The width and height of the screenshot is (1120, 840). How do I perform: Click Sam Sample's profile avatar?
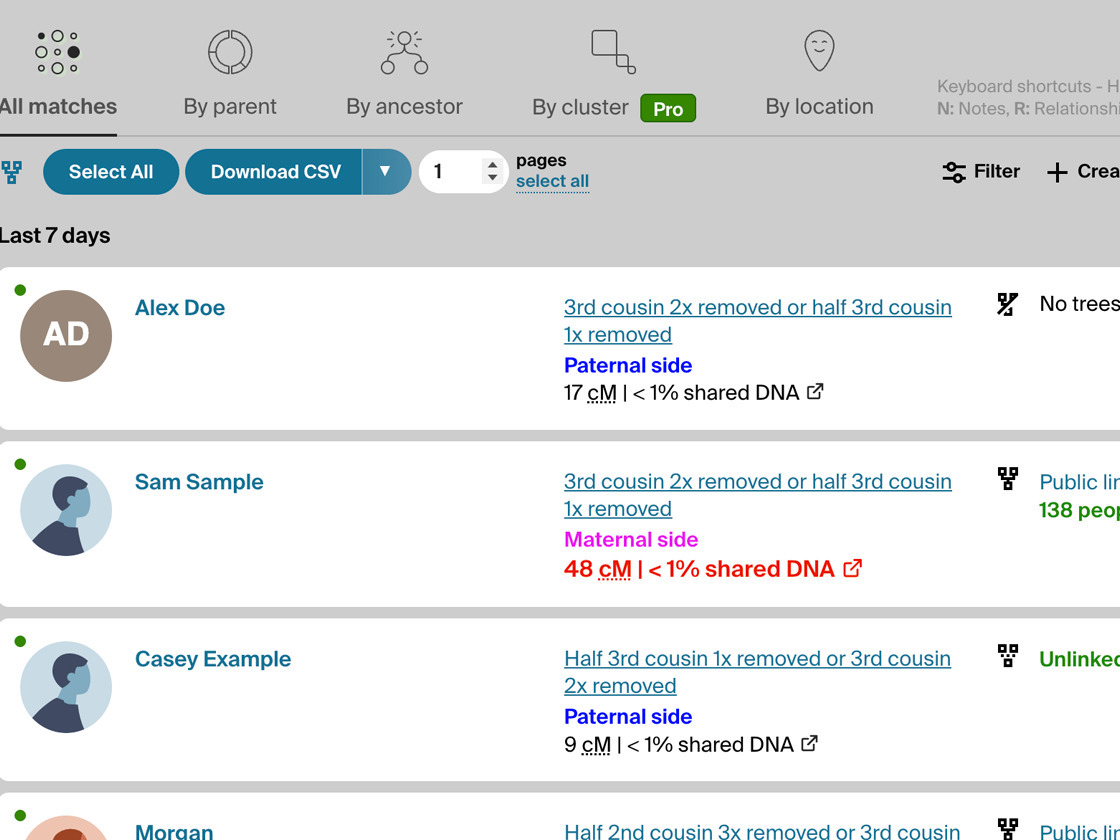coord(66,510)
